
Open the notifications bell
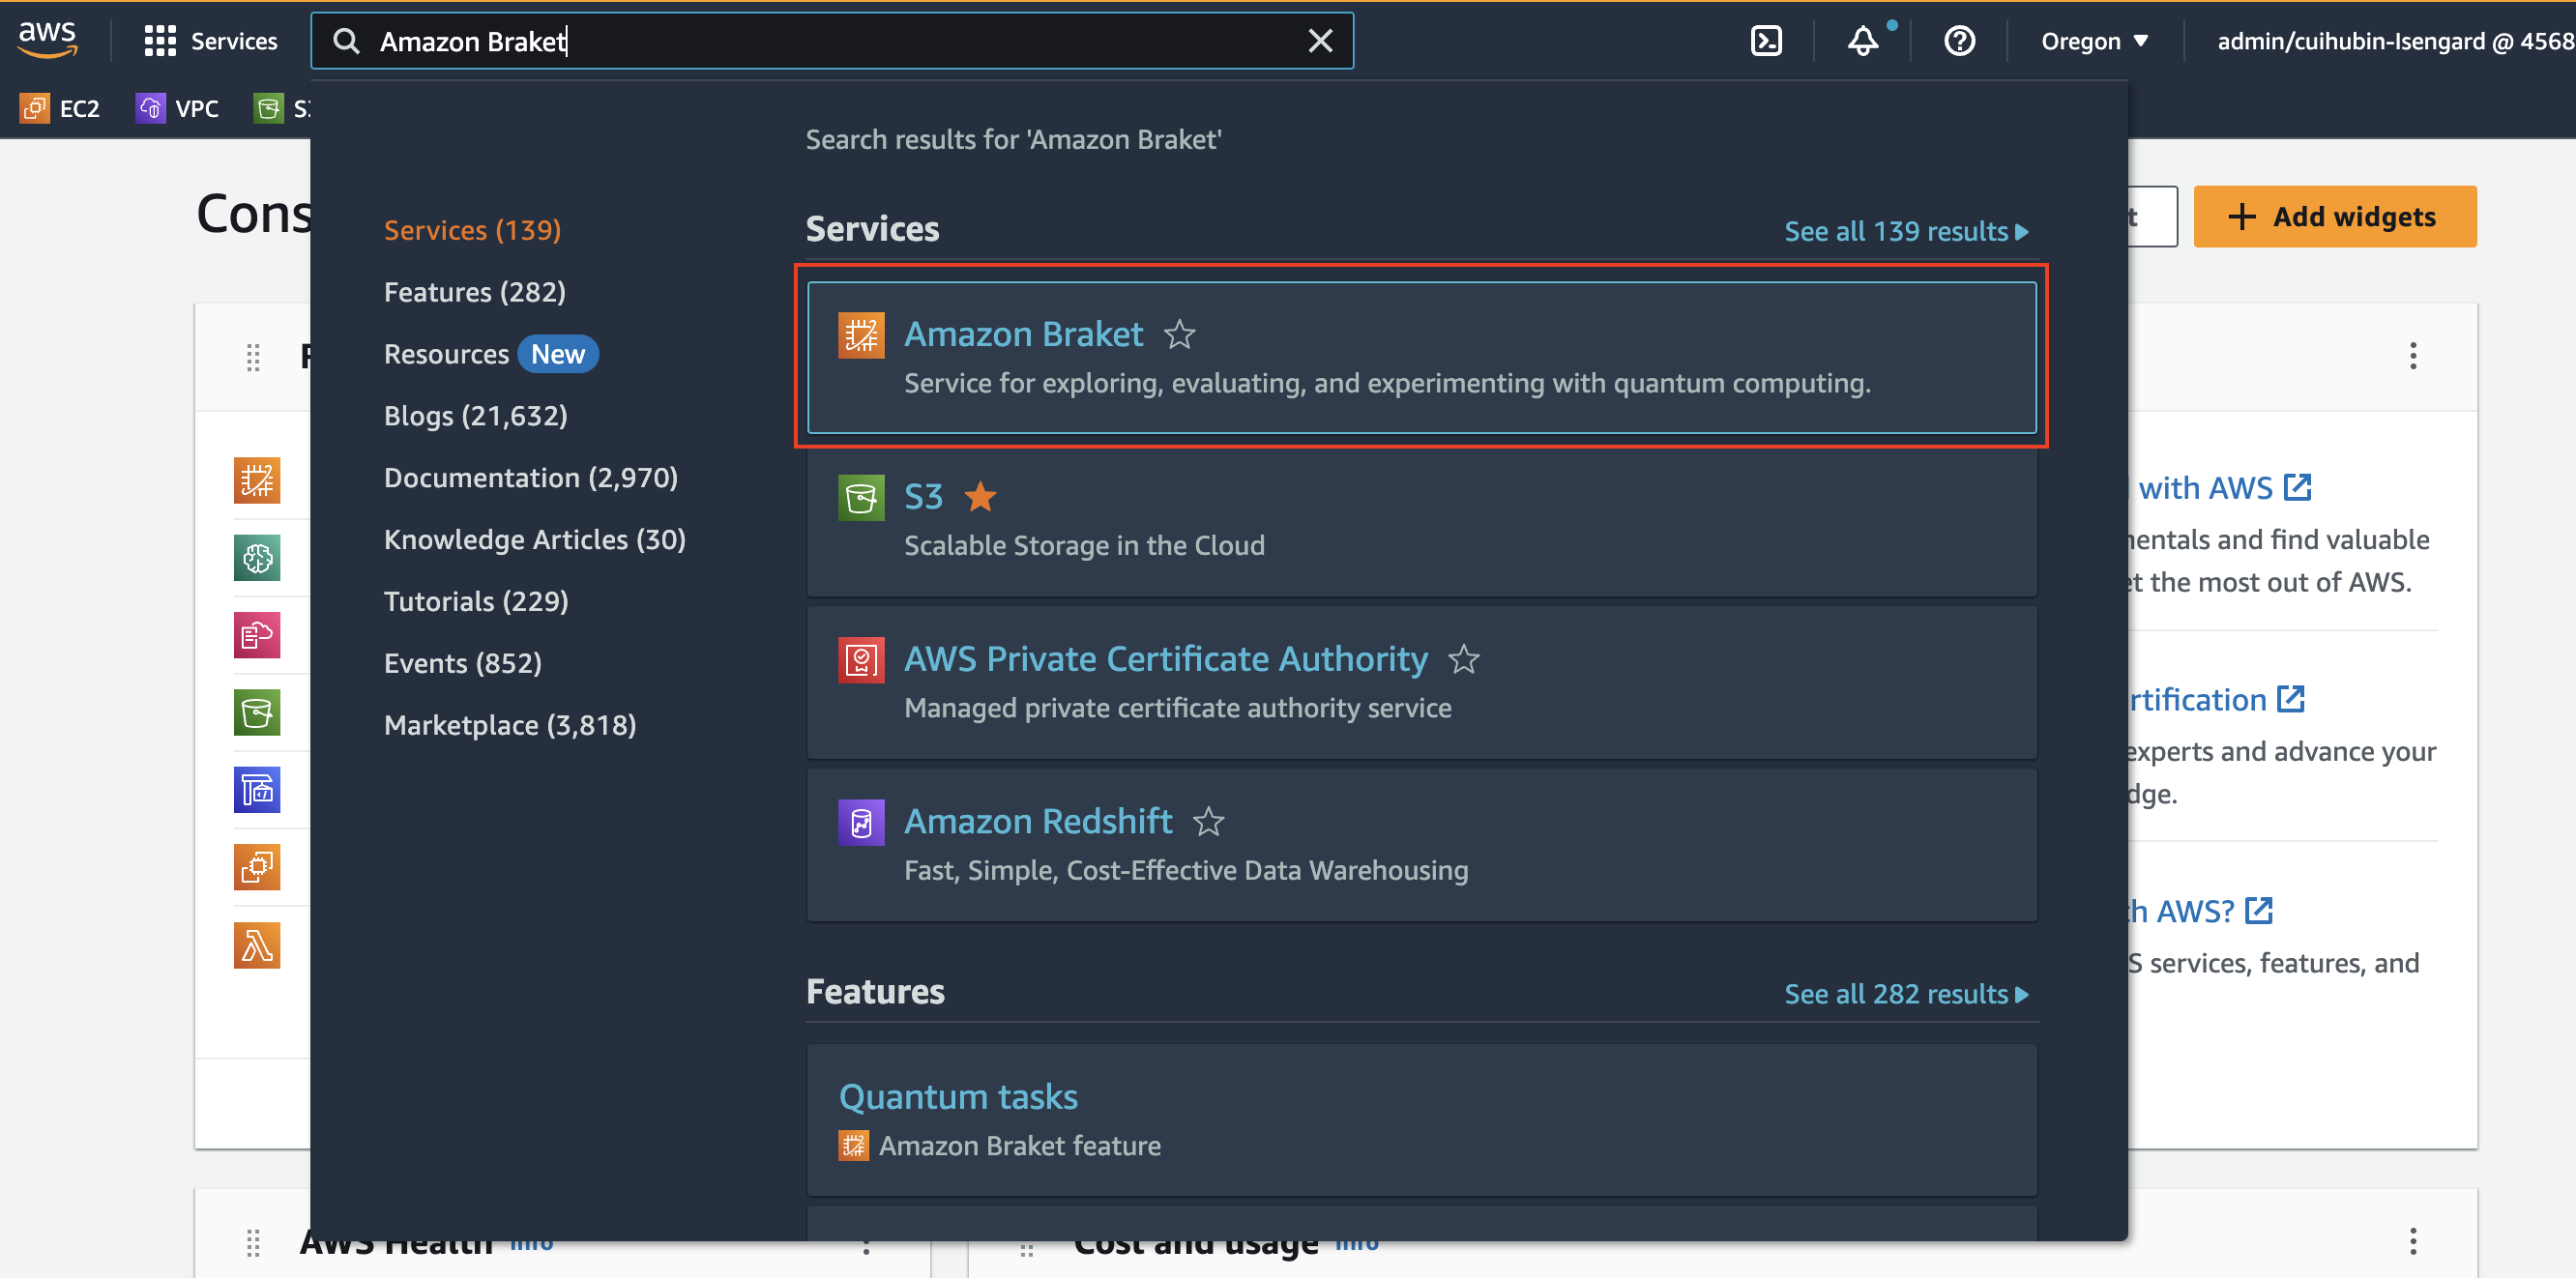[1862, 41]
